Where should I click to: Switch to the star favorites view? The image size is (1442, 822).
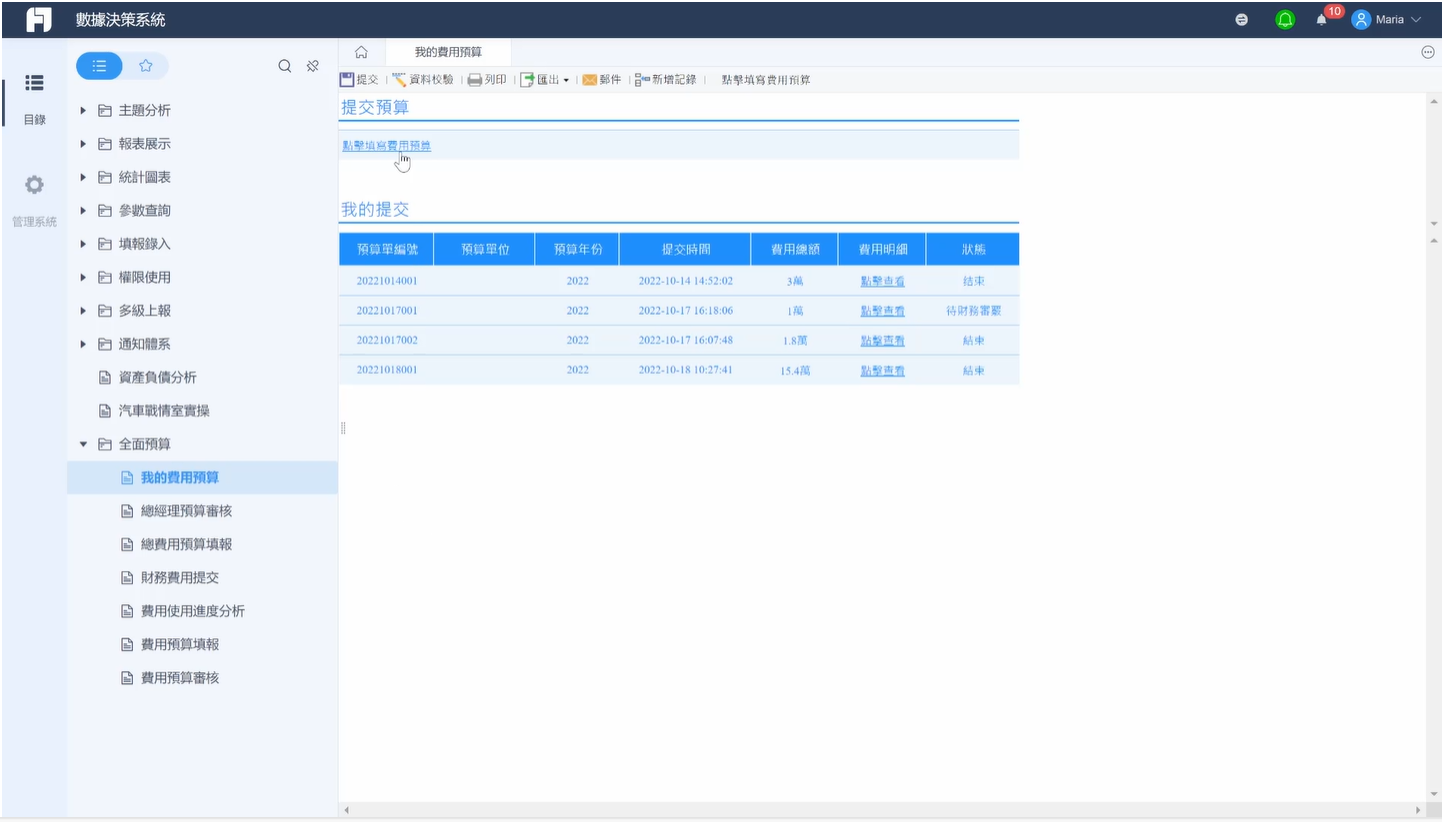[x=146, y=66]
